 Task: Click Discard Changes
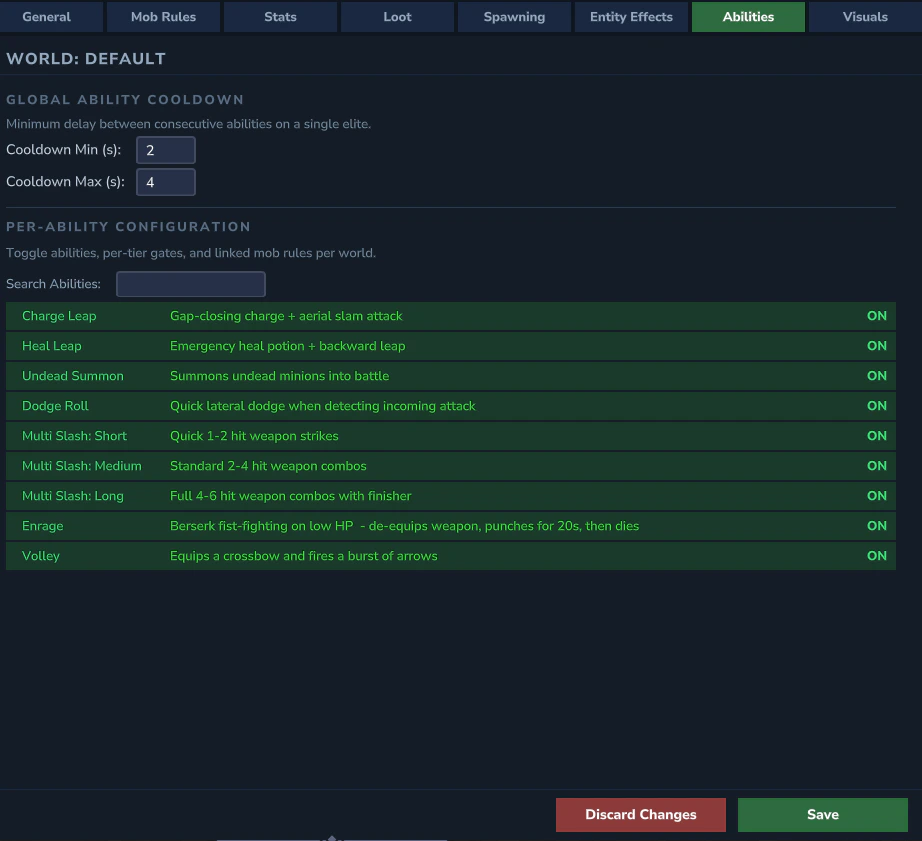pyautogui.click(x=640, y=814)
